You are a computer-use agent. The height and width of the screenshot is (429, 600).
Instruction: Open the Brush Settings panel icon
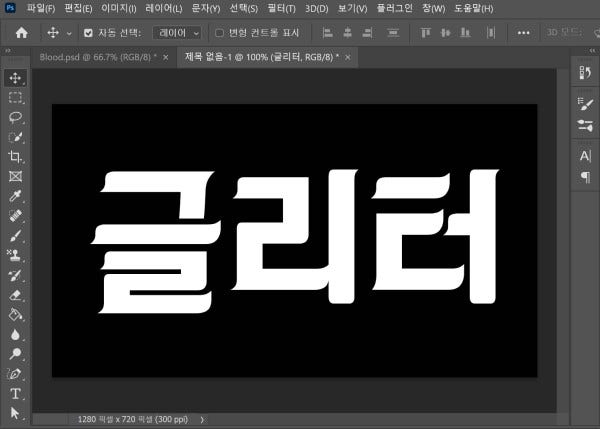(585, 125)
